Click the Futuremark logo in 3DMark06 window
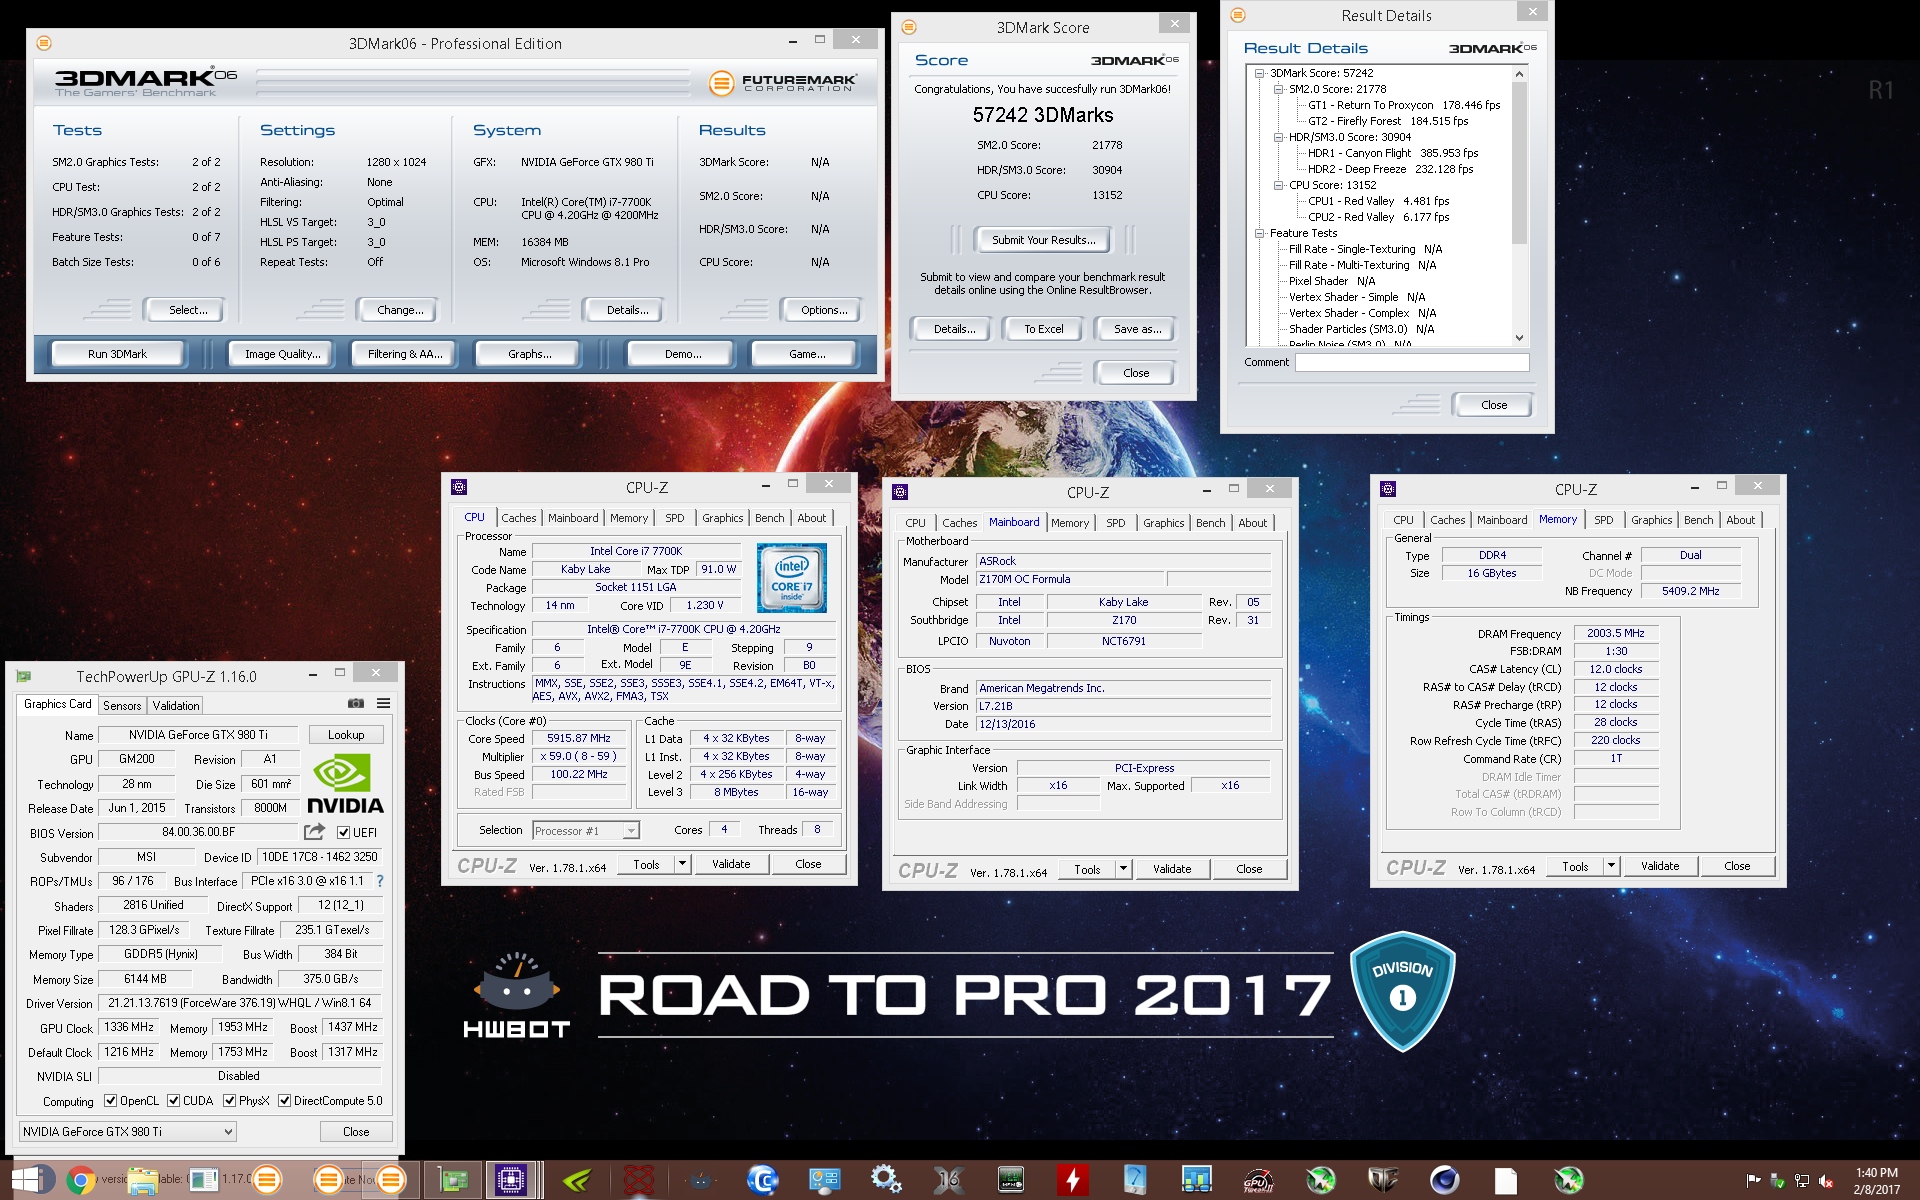Image resolution: width=1920 pixels, height=1200 pixels. point(783,83)
